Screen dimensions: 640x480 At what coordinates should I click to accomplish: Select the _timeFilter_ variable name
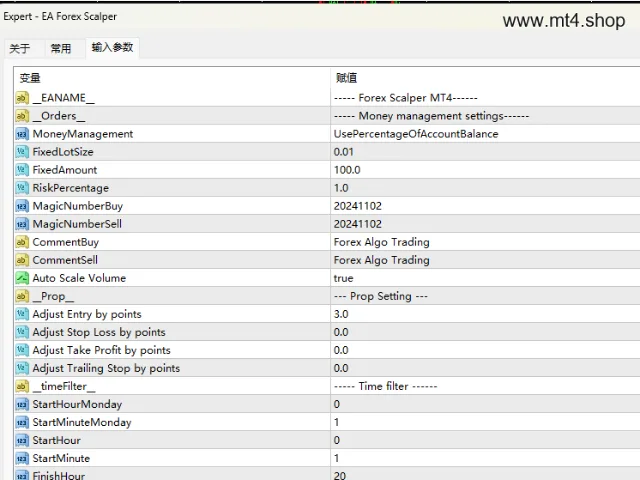pos(64,386)
